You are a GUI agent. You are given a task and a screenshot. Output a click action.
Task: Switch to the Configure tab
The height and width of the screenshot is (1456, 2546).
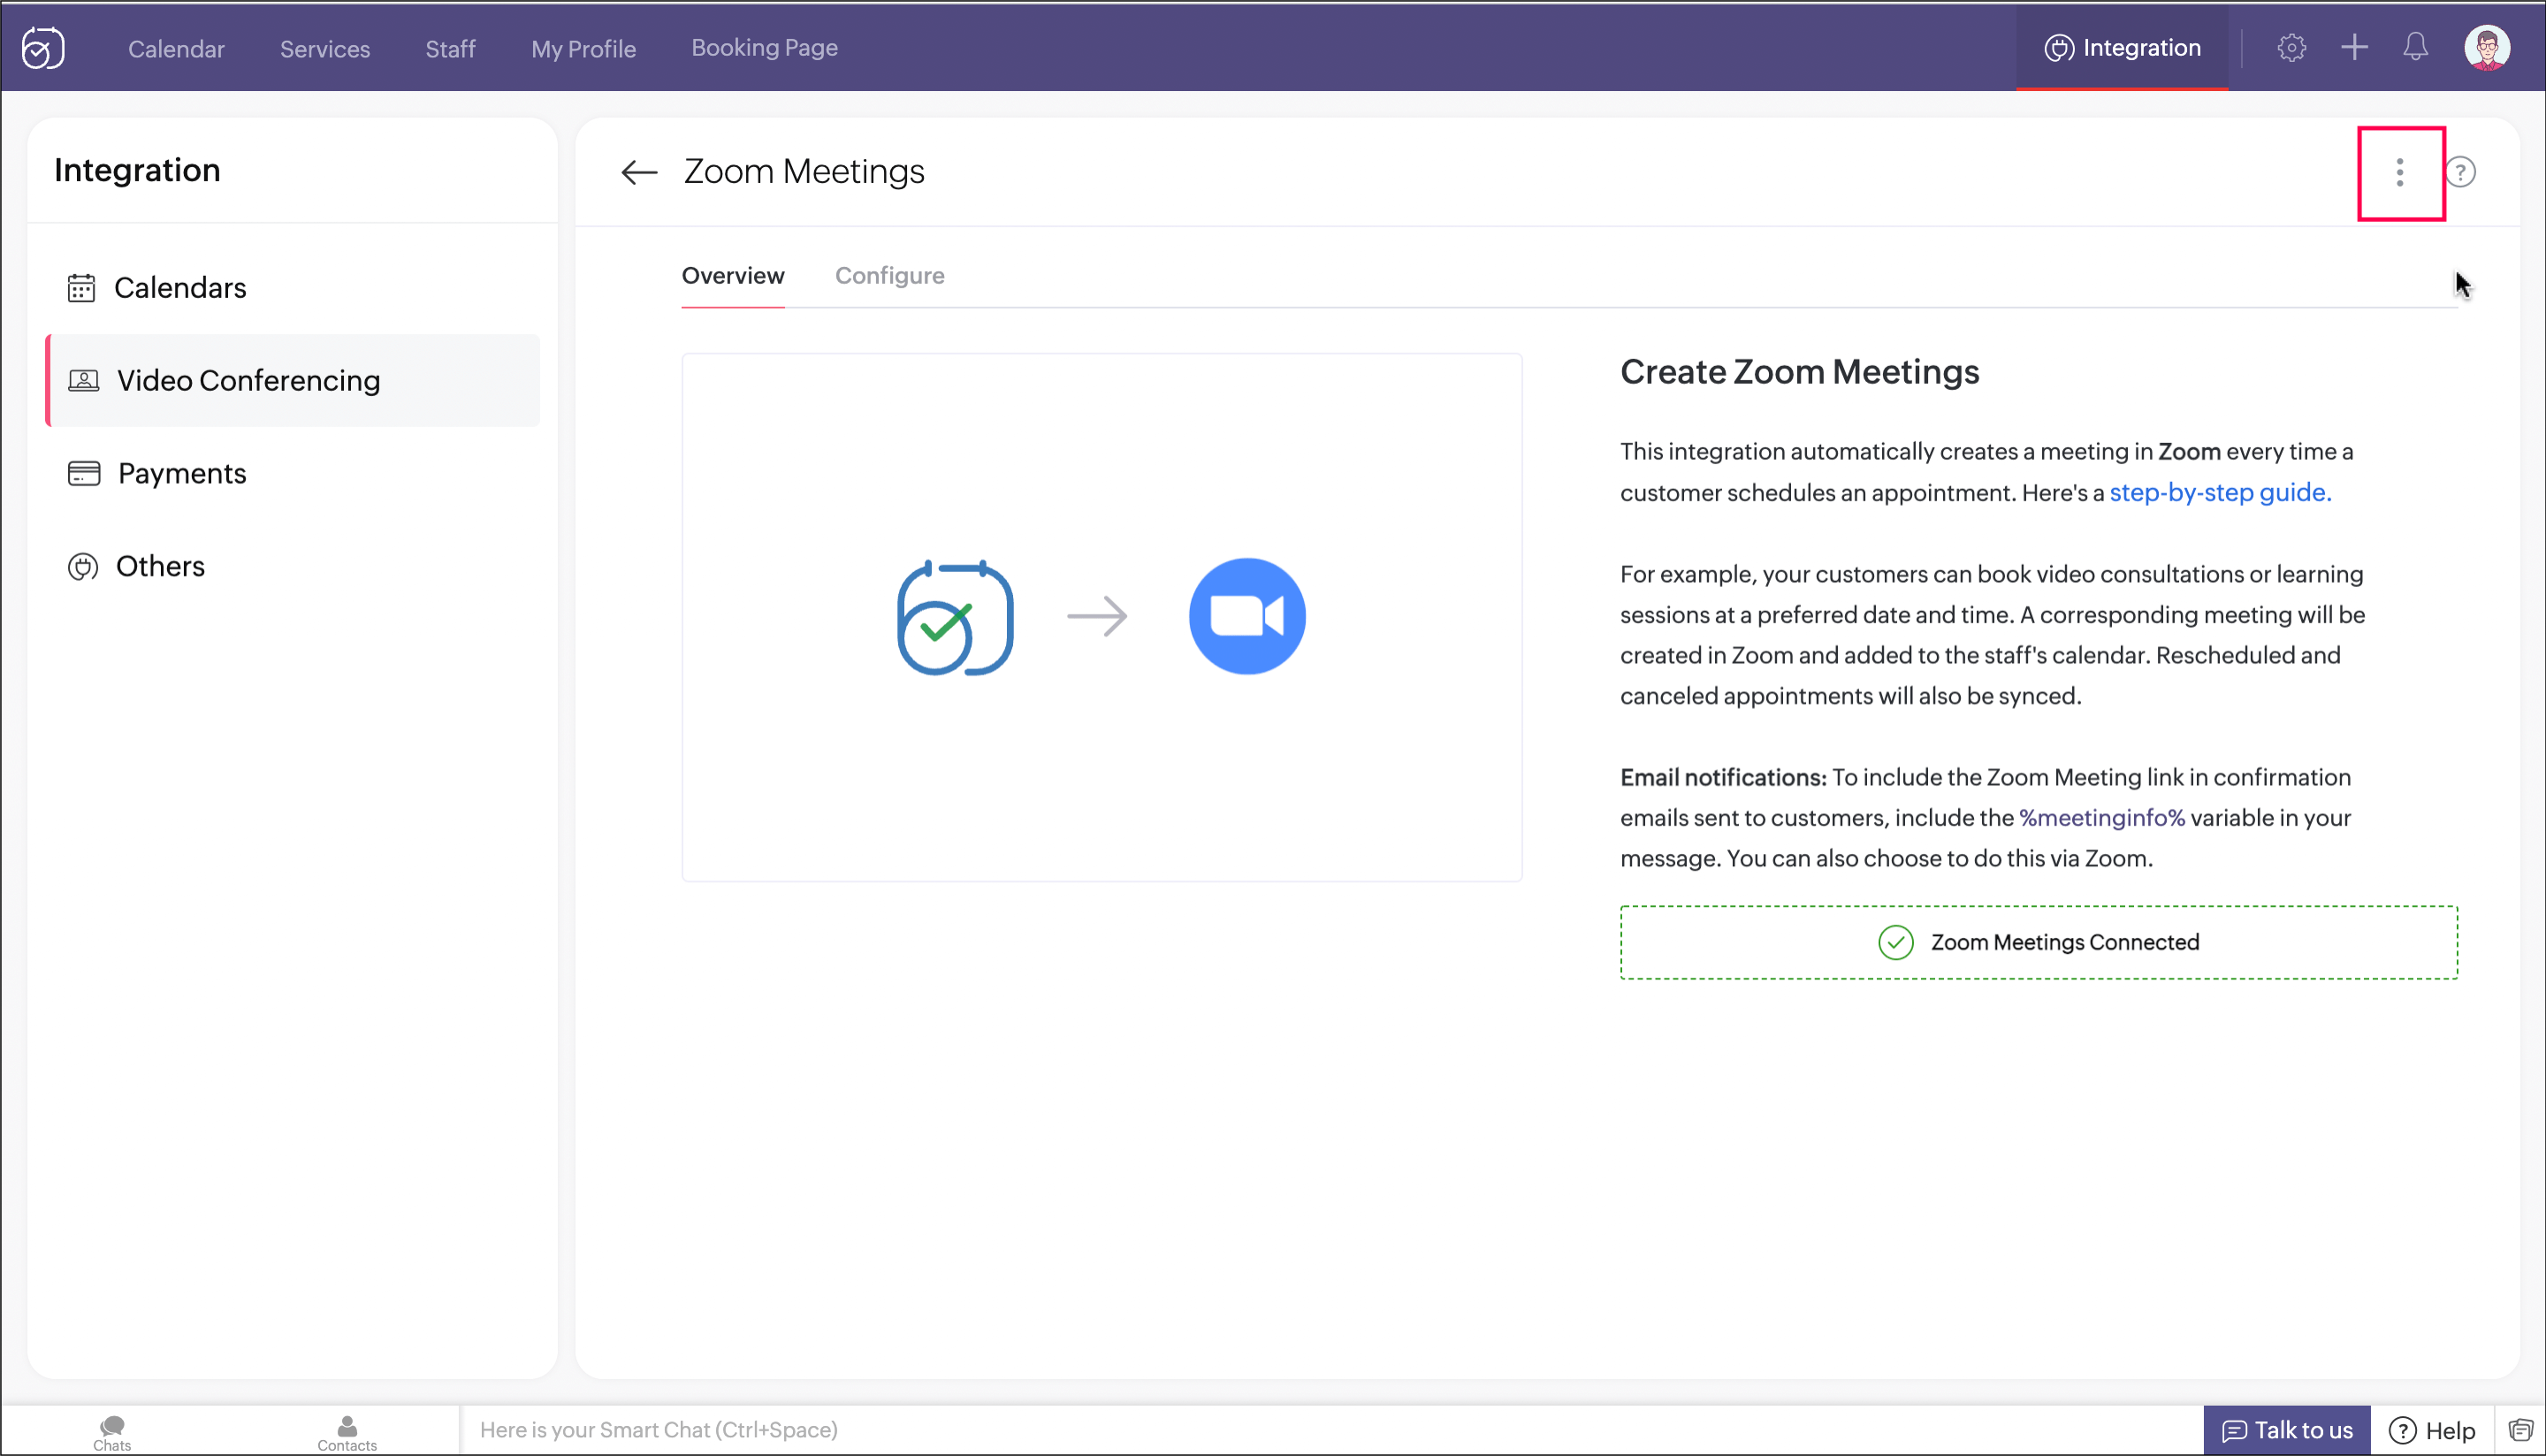[889, 276]
